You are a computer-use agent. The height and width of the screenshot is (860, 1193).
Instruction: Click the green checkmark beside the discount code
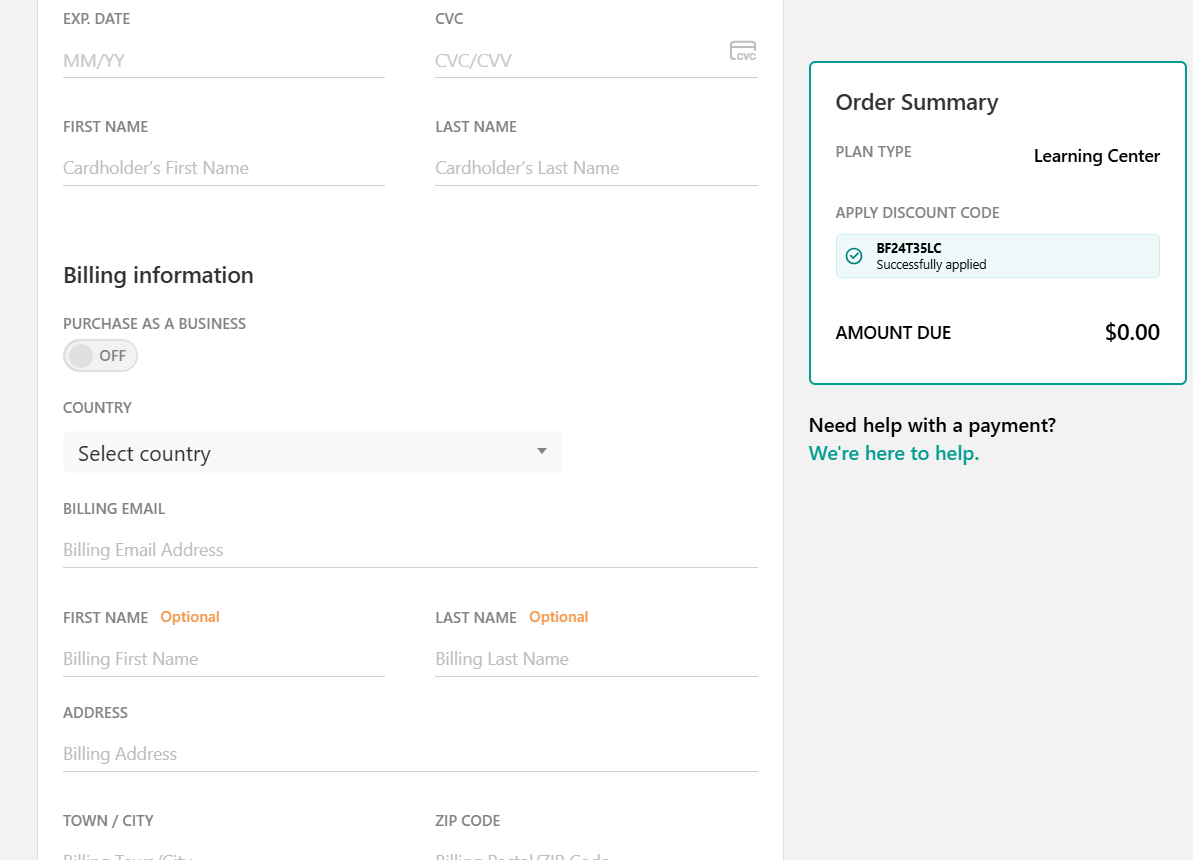(854, 256)
